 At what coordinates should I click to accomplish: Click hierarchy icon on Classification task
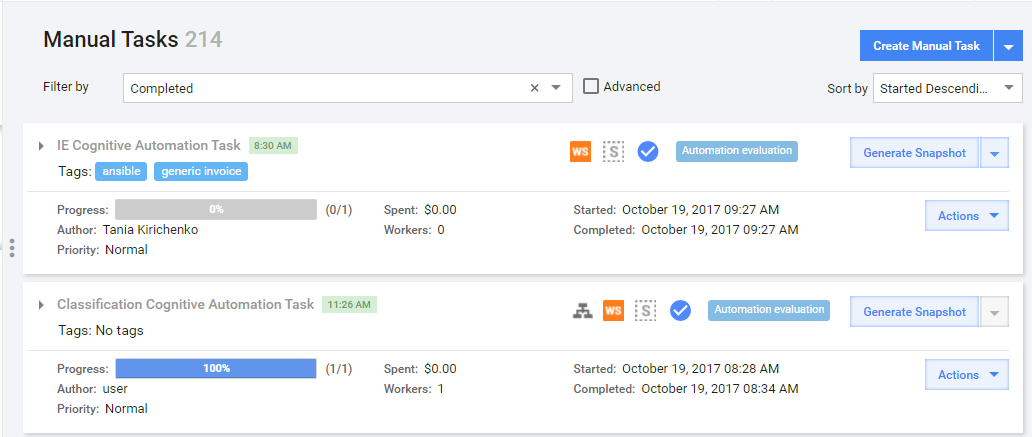click(582, 311)
